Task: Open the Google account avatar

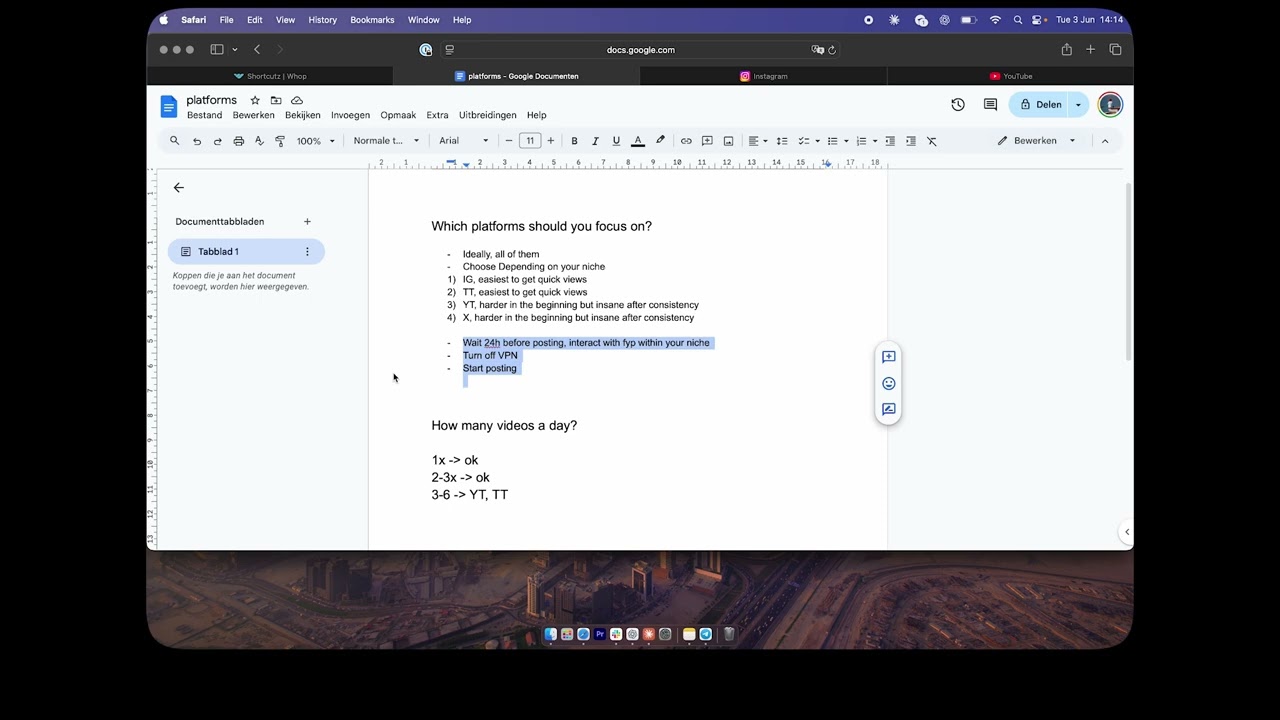Action: pos(1110,104)
